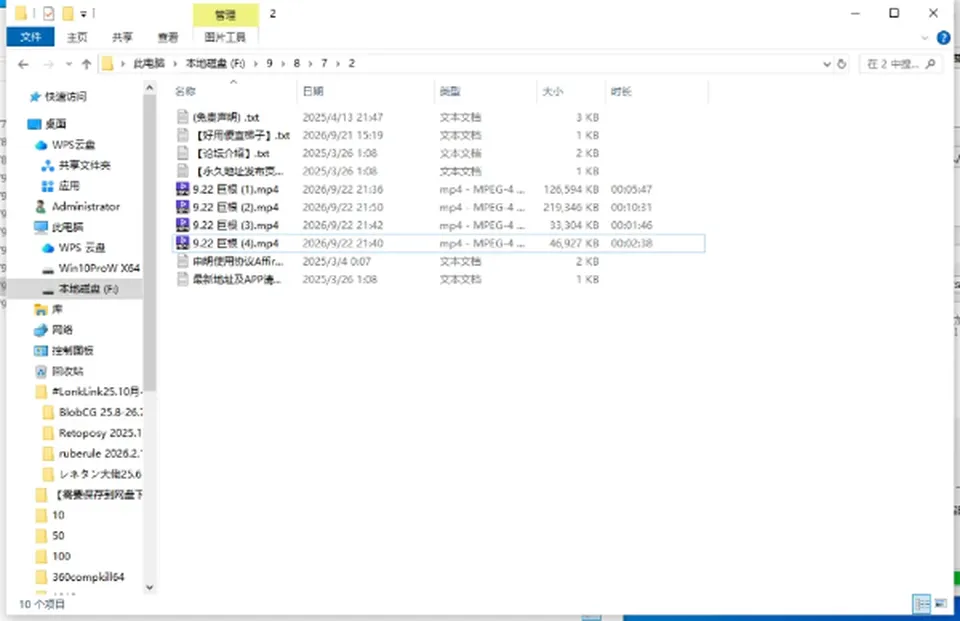Viewport: 960px width, 621px height.
Task: Go back with the Back arrow
Action: point(23,64)
